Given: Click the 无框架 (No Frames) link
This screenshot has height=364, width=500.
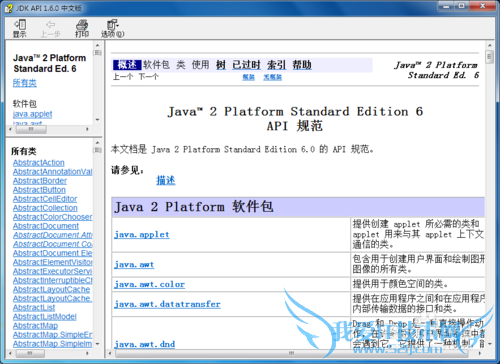Looking at the screenshot, I should [x=272, y=77].
